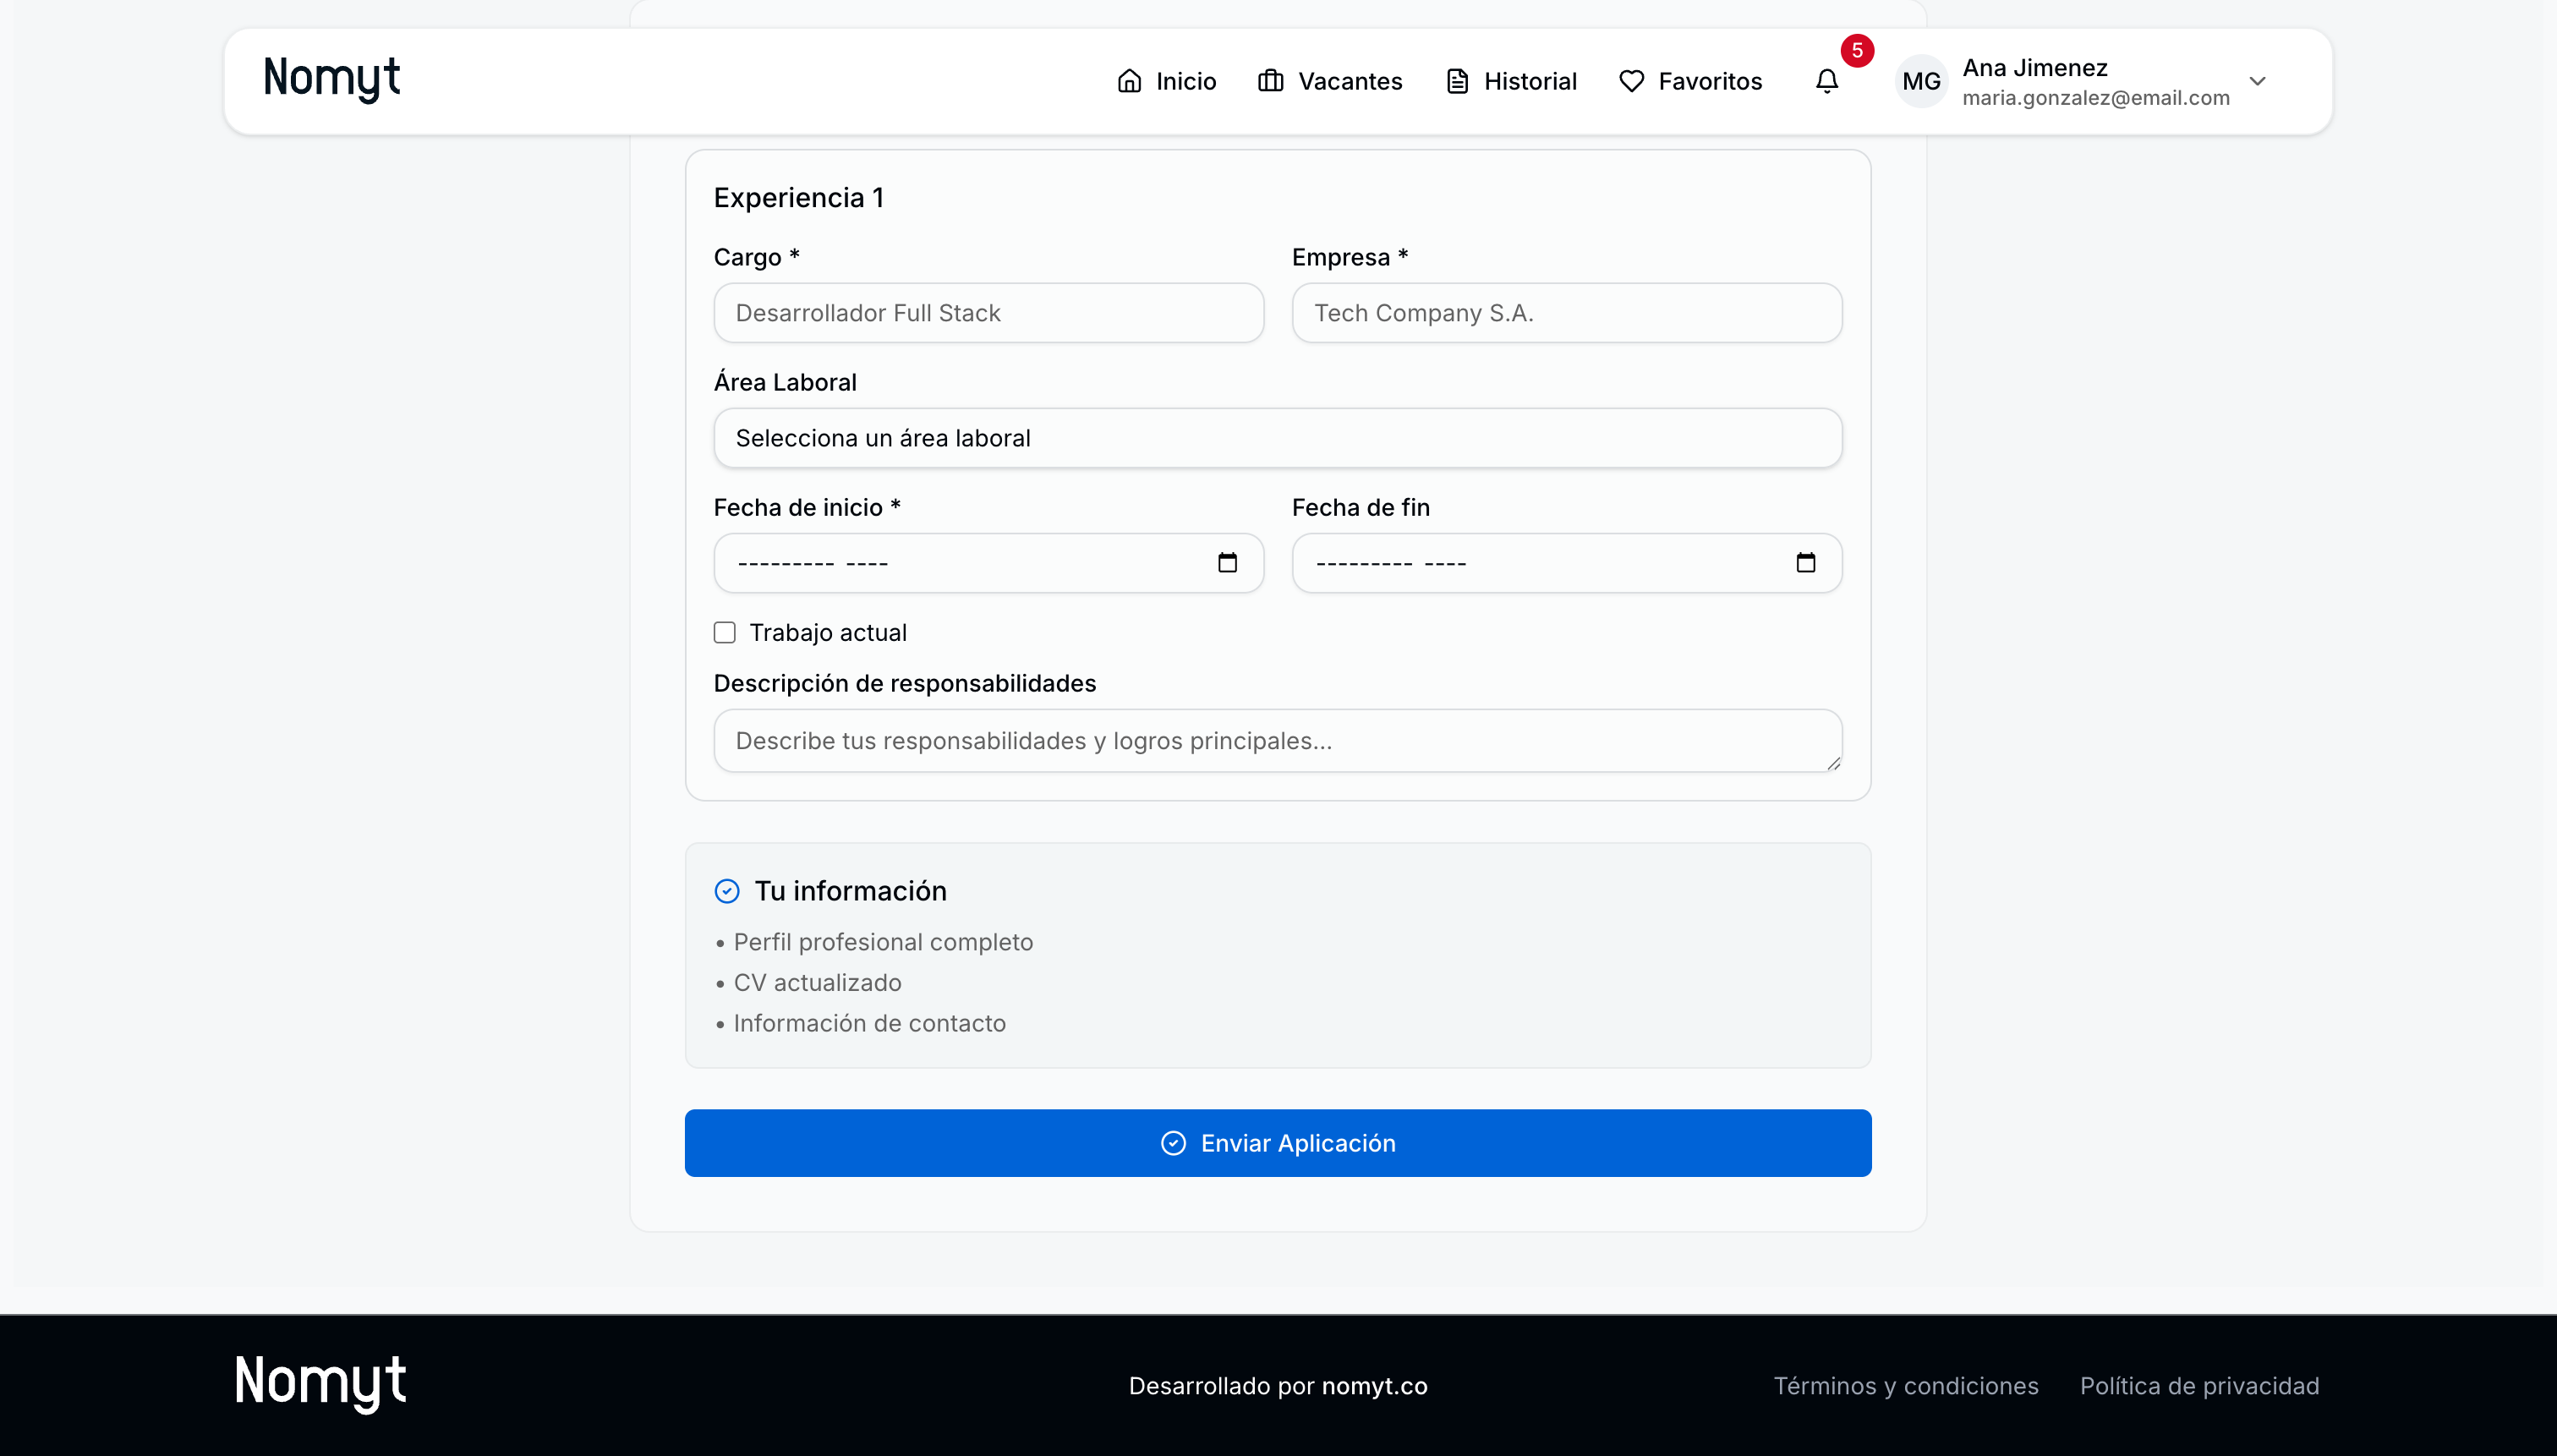The image size is (2557, 1456).
Task: Open the Política de privacidad link
Action: coord(2199,1385)
